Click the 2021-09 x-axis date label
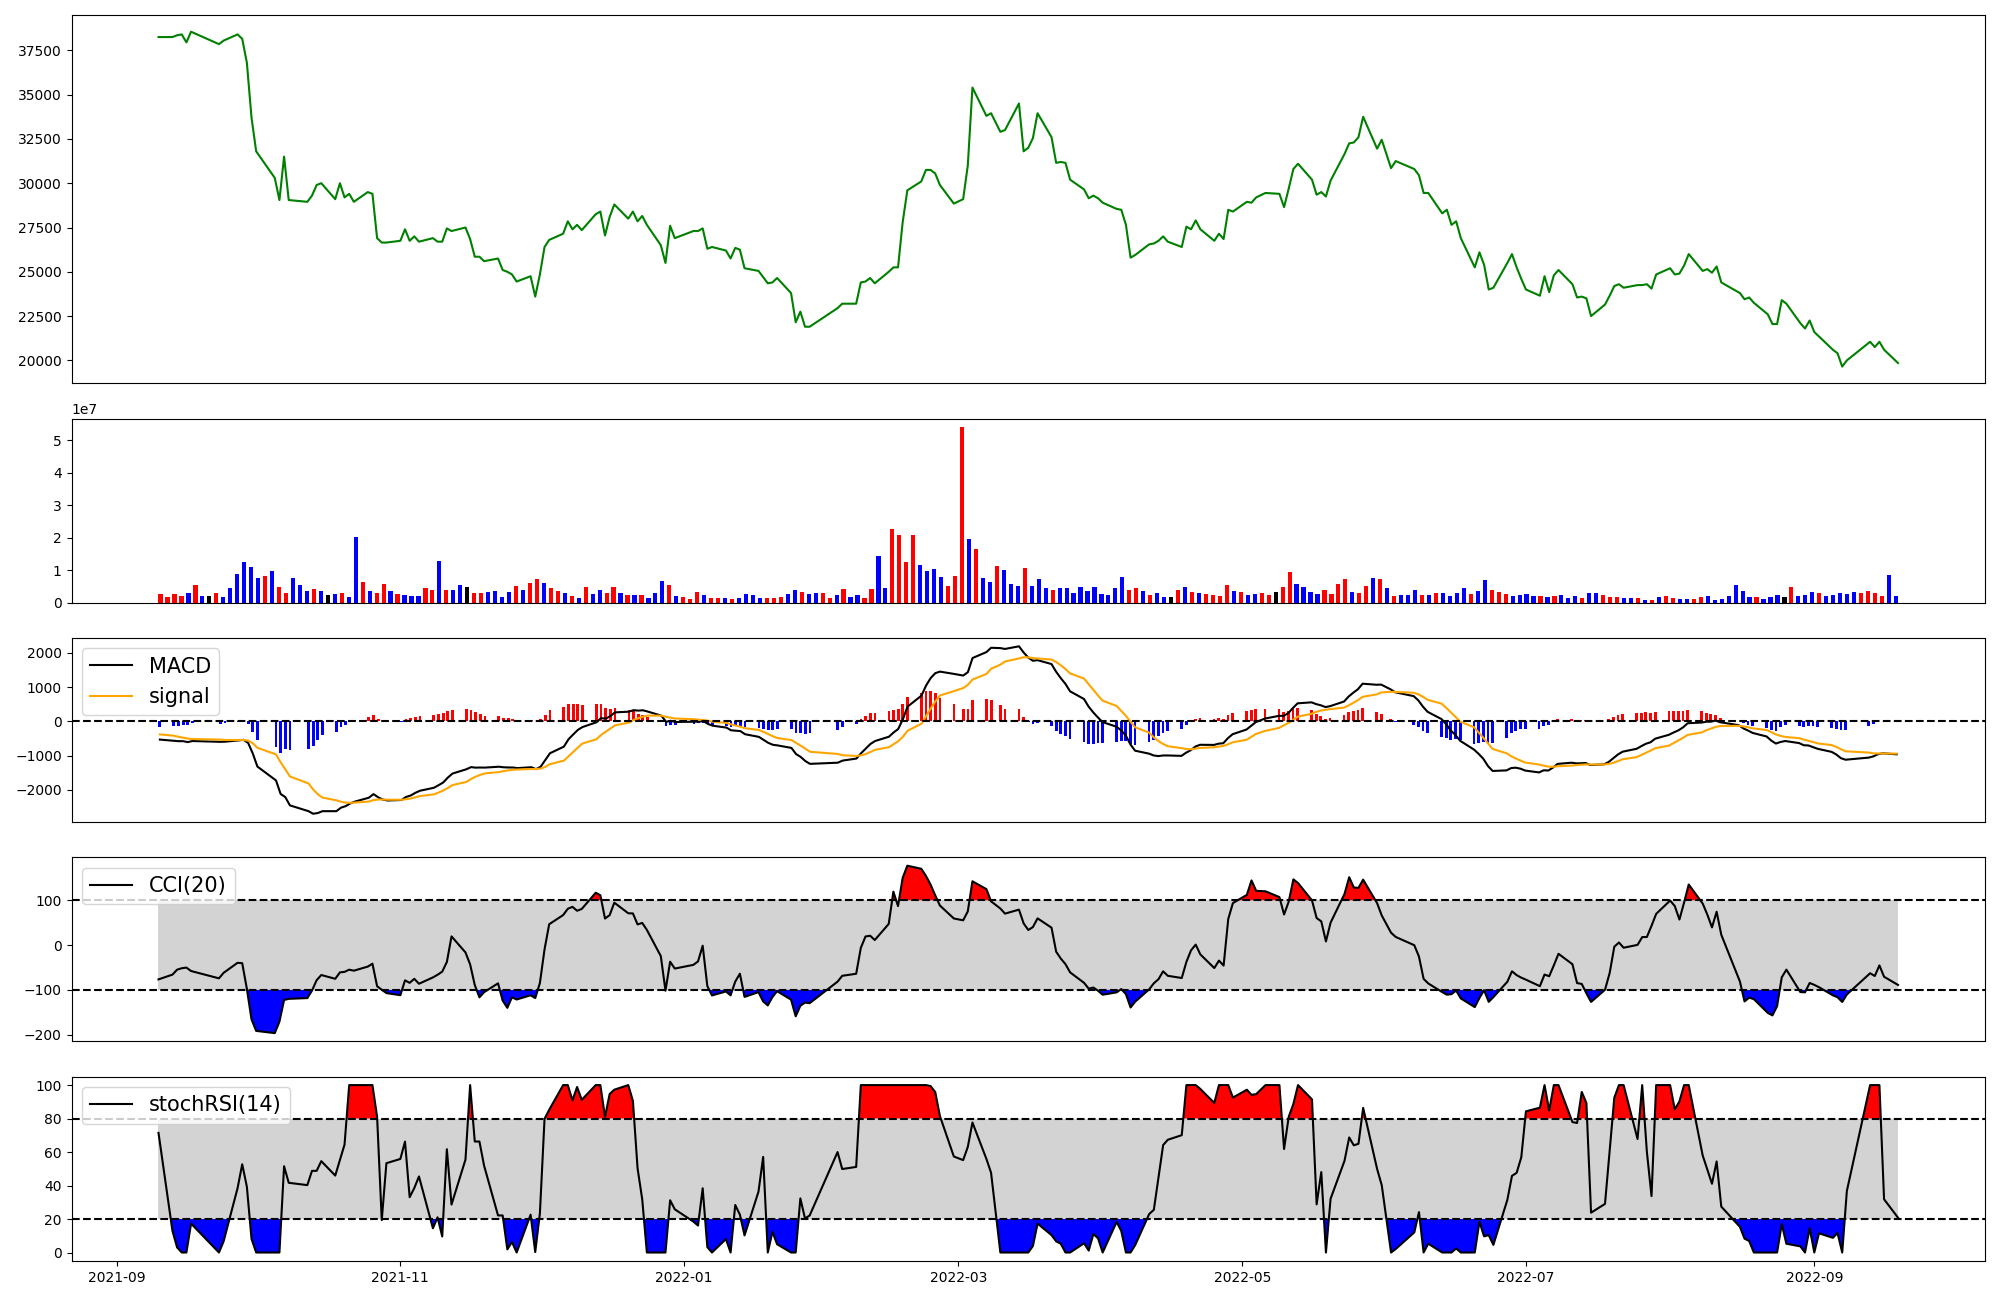This screenshot has height=1300, width=2000. (x=118, y=1277)
